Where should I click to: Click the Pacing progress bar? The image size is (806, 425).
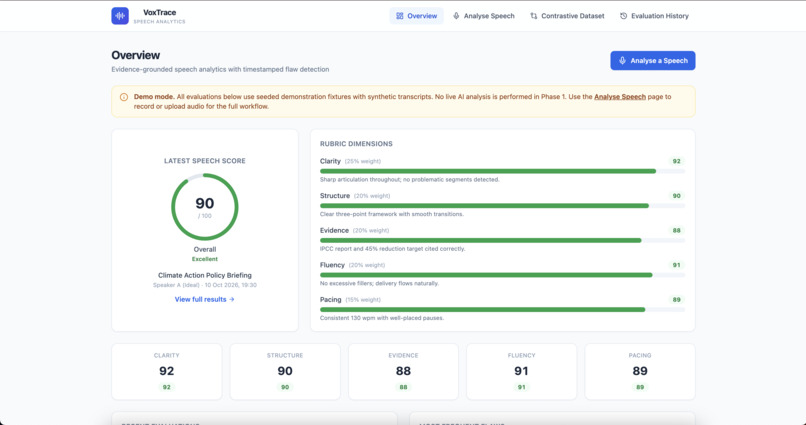tap(502, 309)
